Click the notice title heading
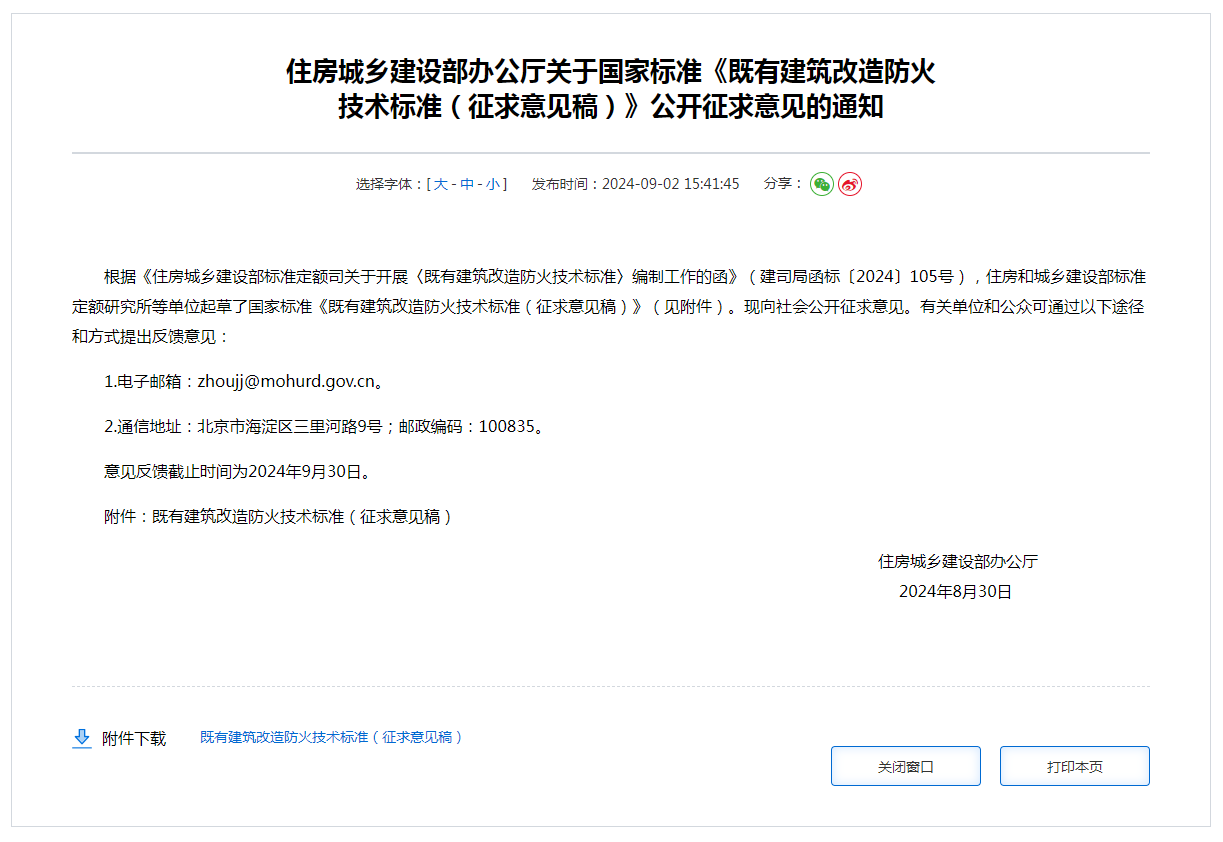 (x=610, y=89)
